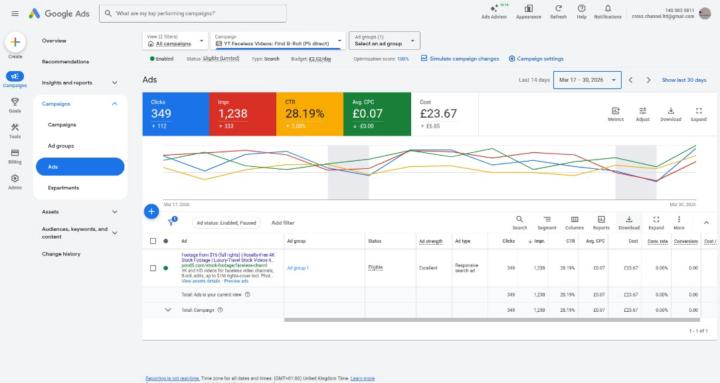Open Billing card icon in left rail

pyautogui.click(x=15, y=152)
